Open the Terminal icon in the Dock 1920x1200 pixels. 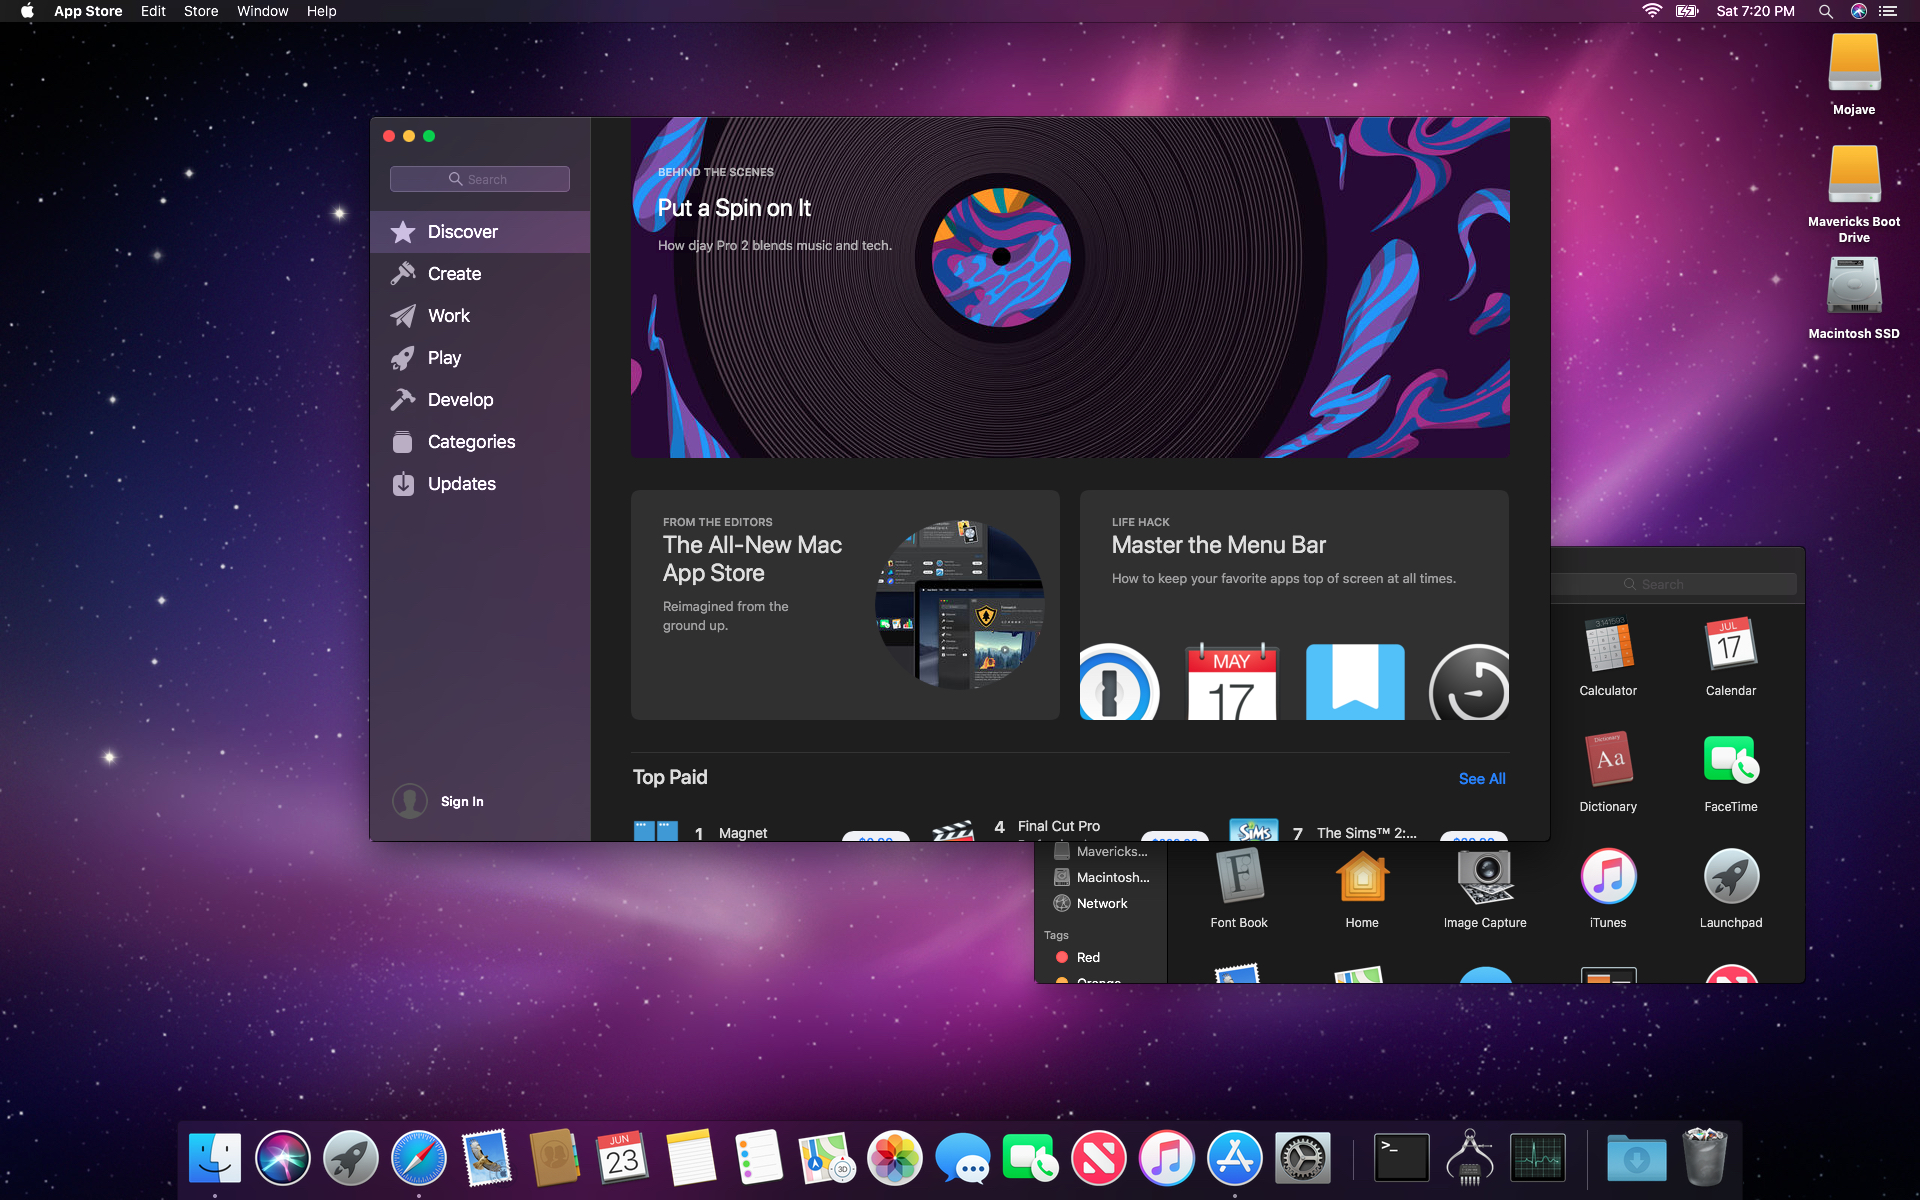[1401, 1158]
